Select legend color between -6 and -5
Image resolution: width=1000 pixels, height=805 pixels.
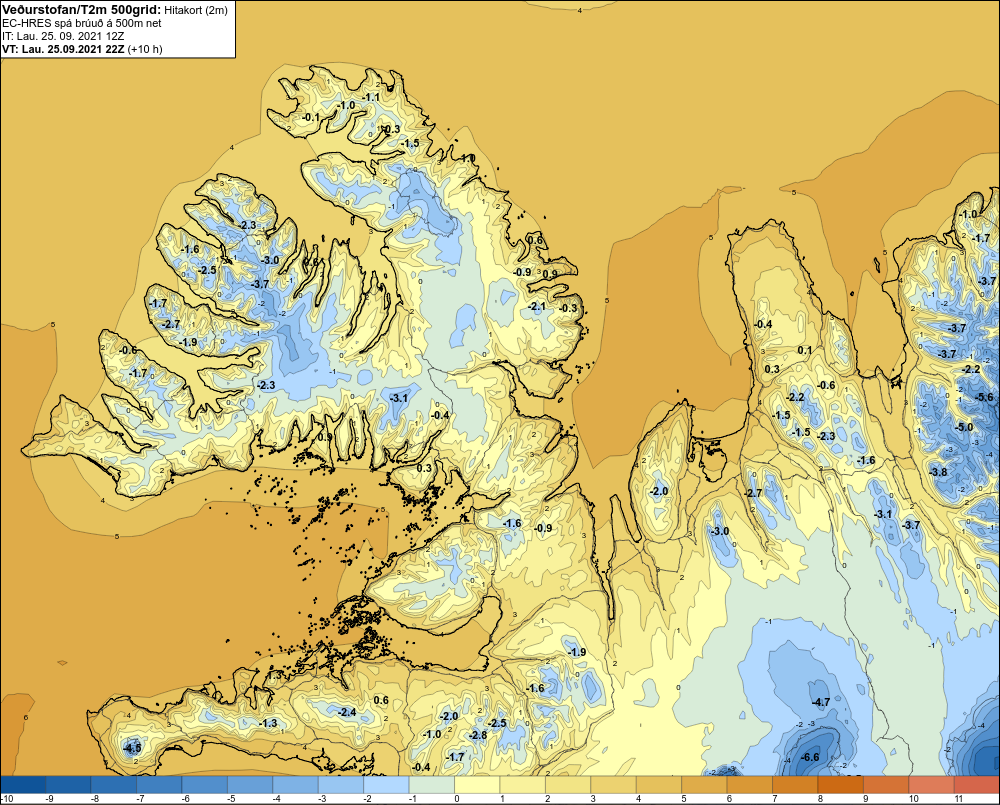(x=205, y=784)
